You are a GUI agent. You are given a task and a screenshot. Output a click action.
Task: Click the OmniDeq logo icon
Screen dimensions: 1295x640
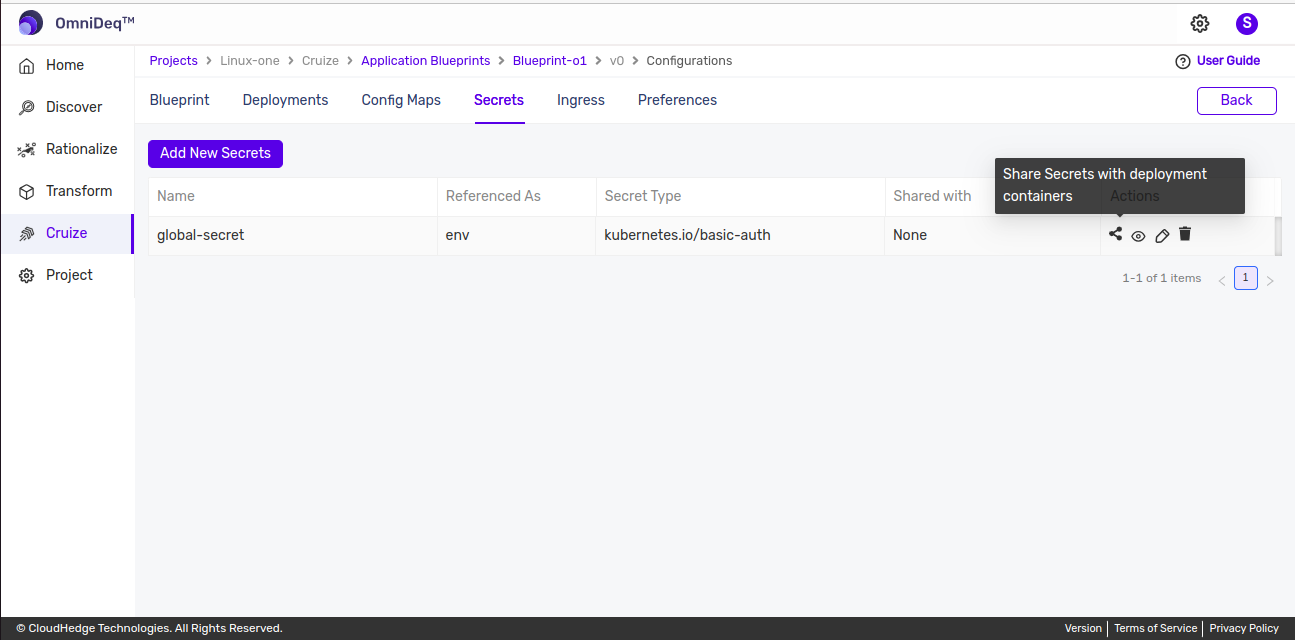pyautogui.click(x=31, y=22)
